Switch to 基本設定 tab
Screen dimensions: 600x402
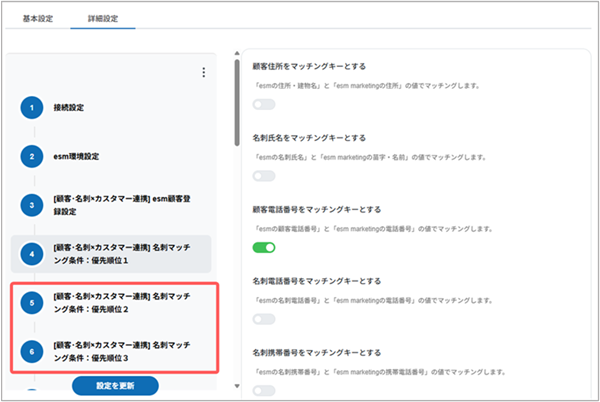coord(37,21)
